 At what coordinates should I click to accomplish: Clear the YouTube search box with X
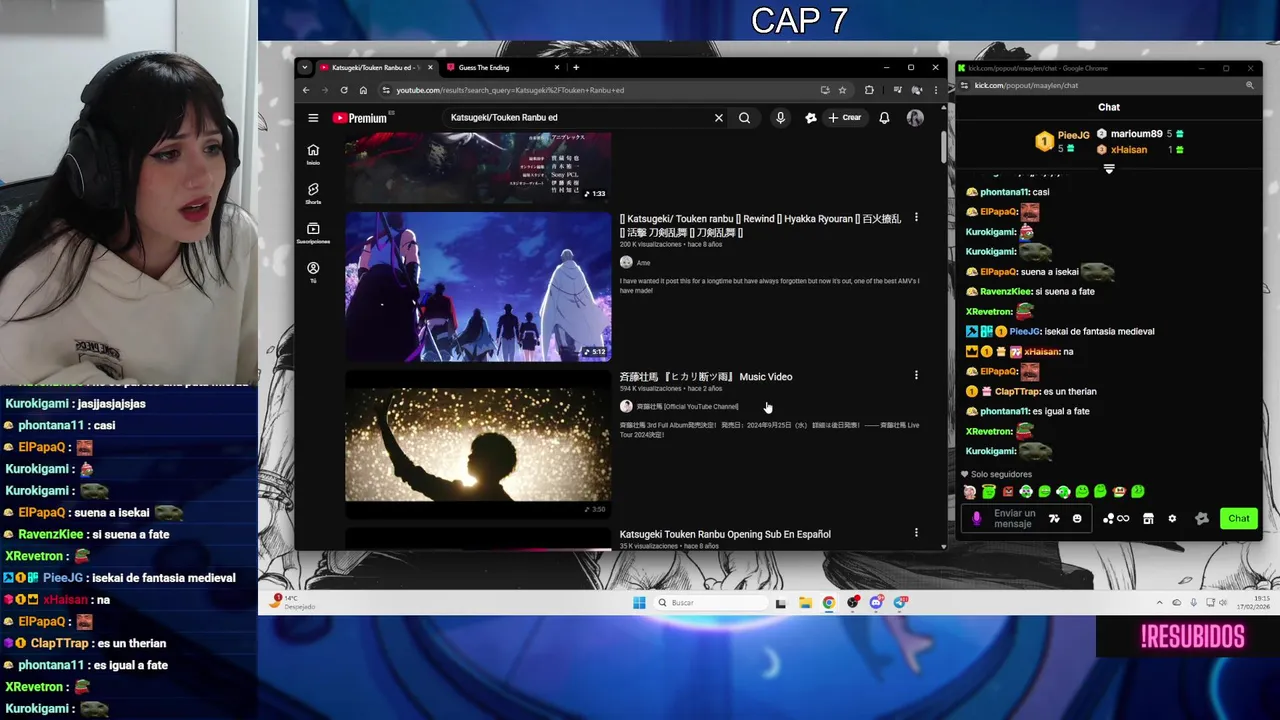click(718, 118)
